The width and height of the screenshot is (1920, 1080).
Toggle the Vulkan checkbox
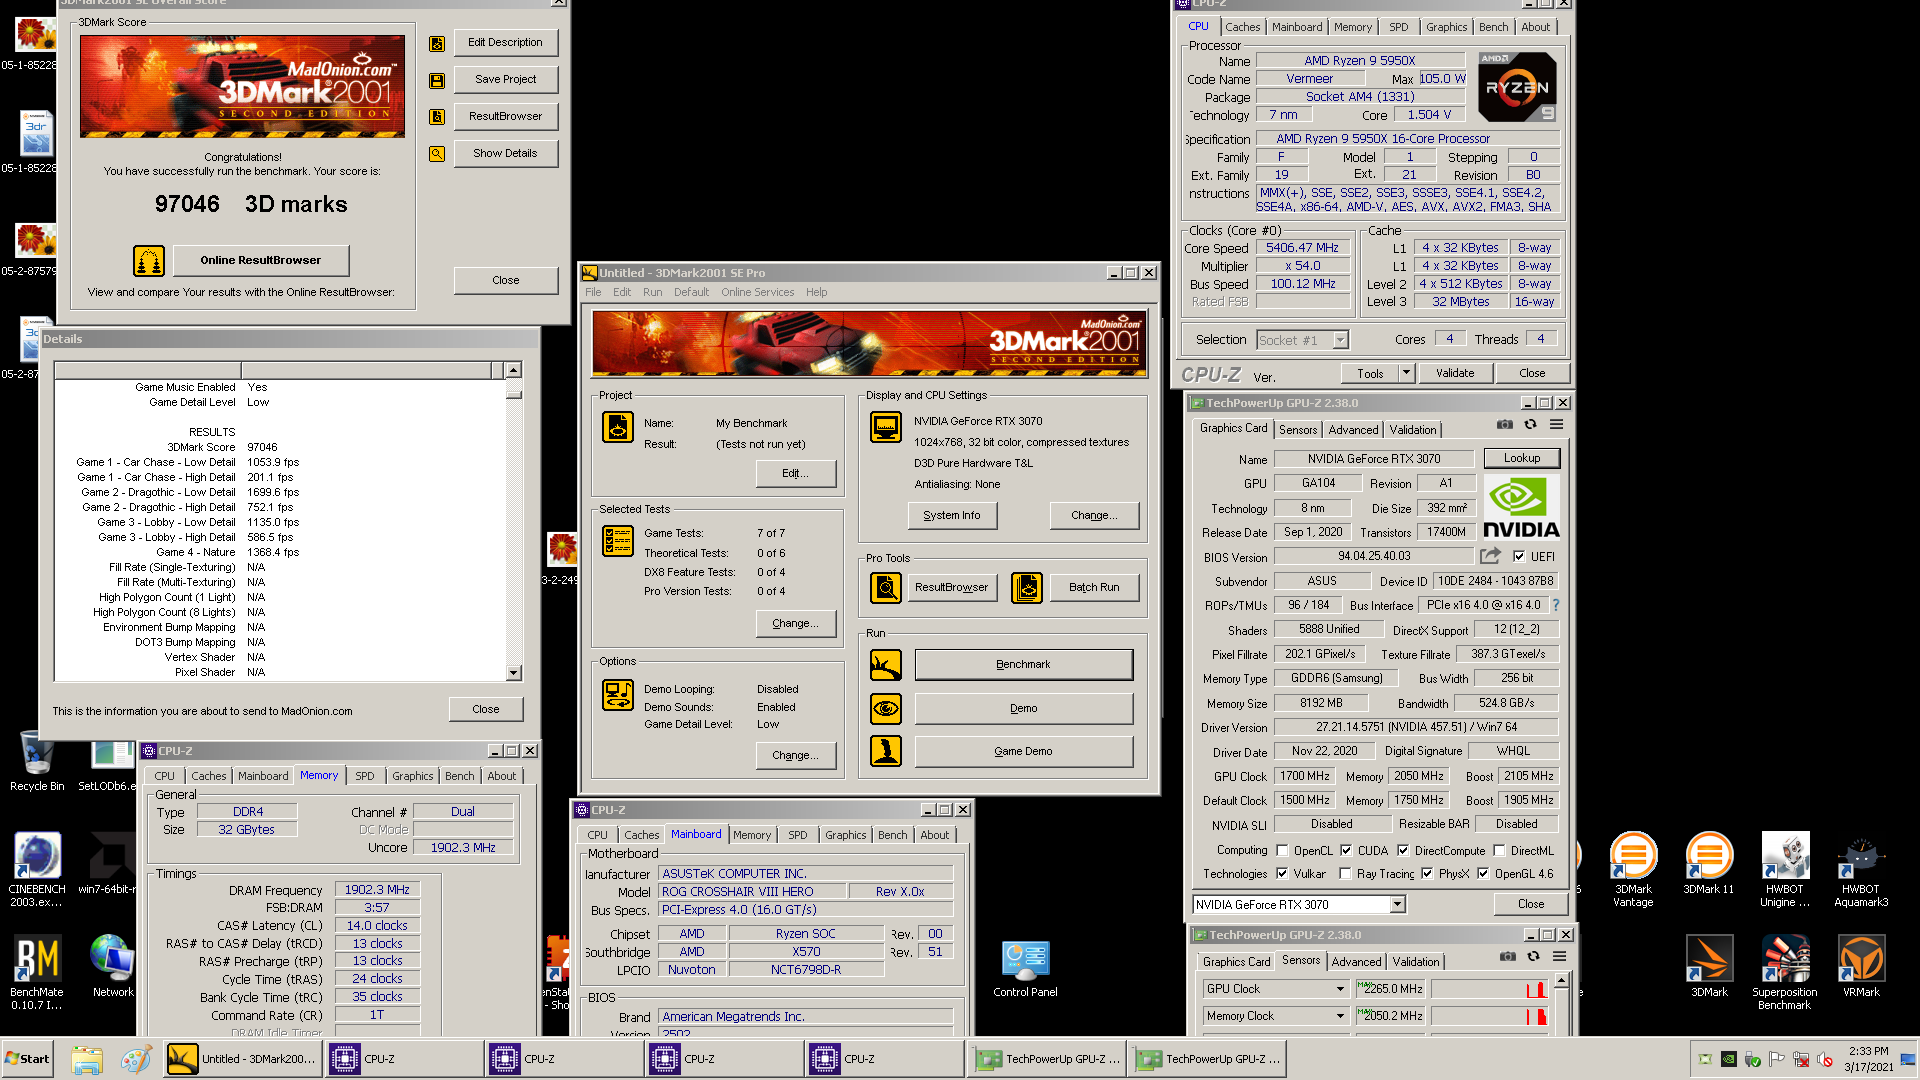click(x=1282, y=874)
